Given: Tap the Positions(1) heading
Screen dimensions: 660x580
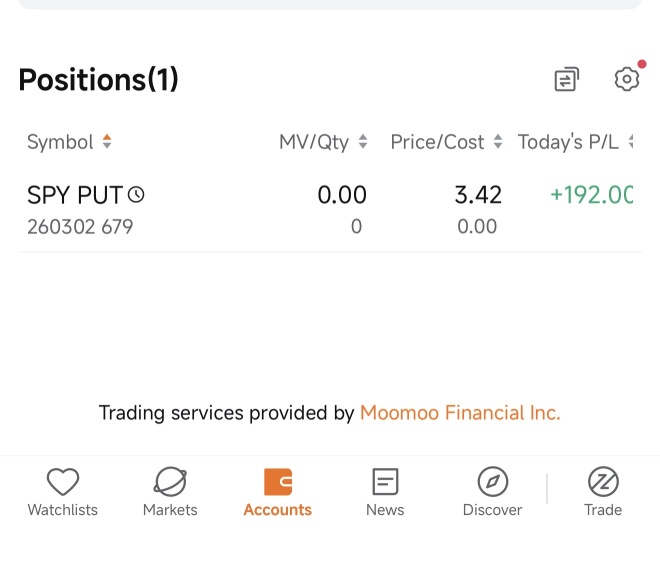Looking at the screenshot, I should 98,80.
